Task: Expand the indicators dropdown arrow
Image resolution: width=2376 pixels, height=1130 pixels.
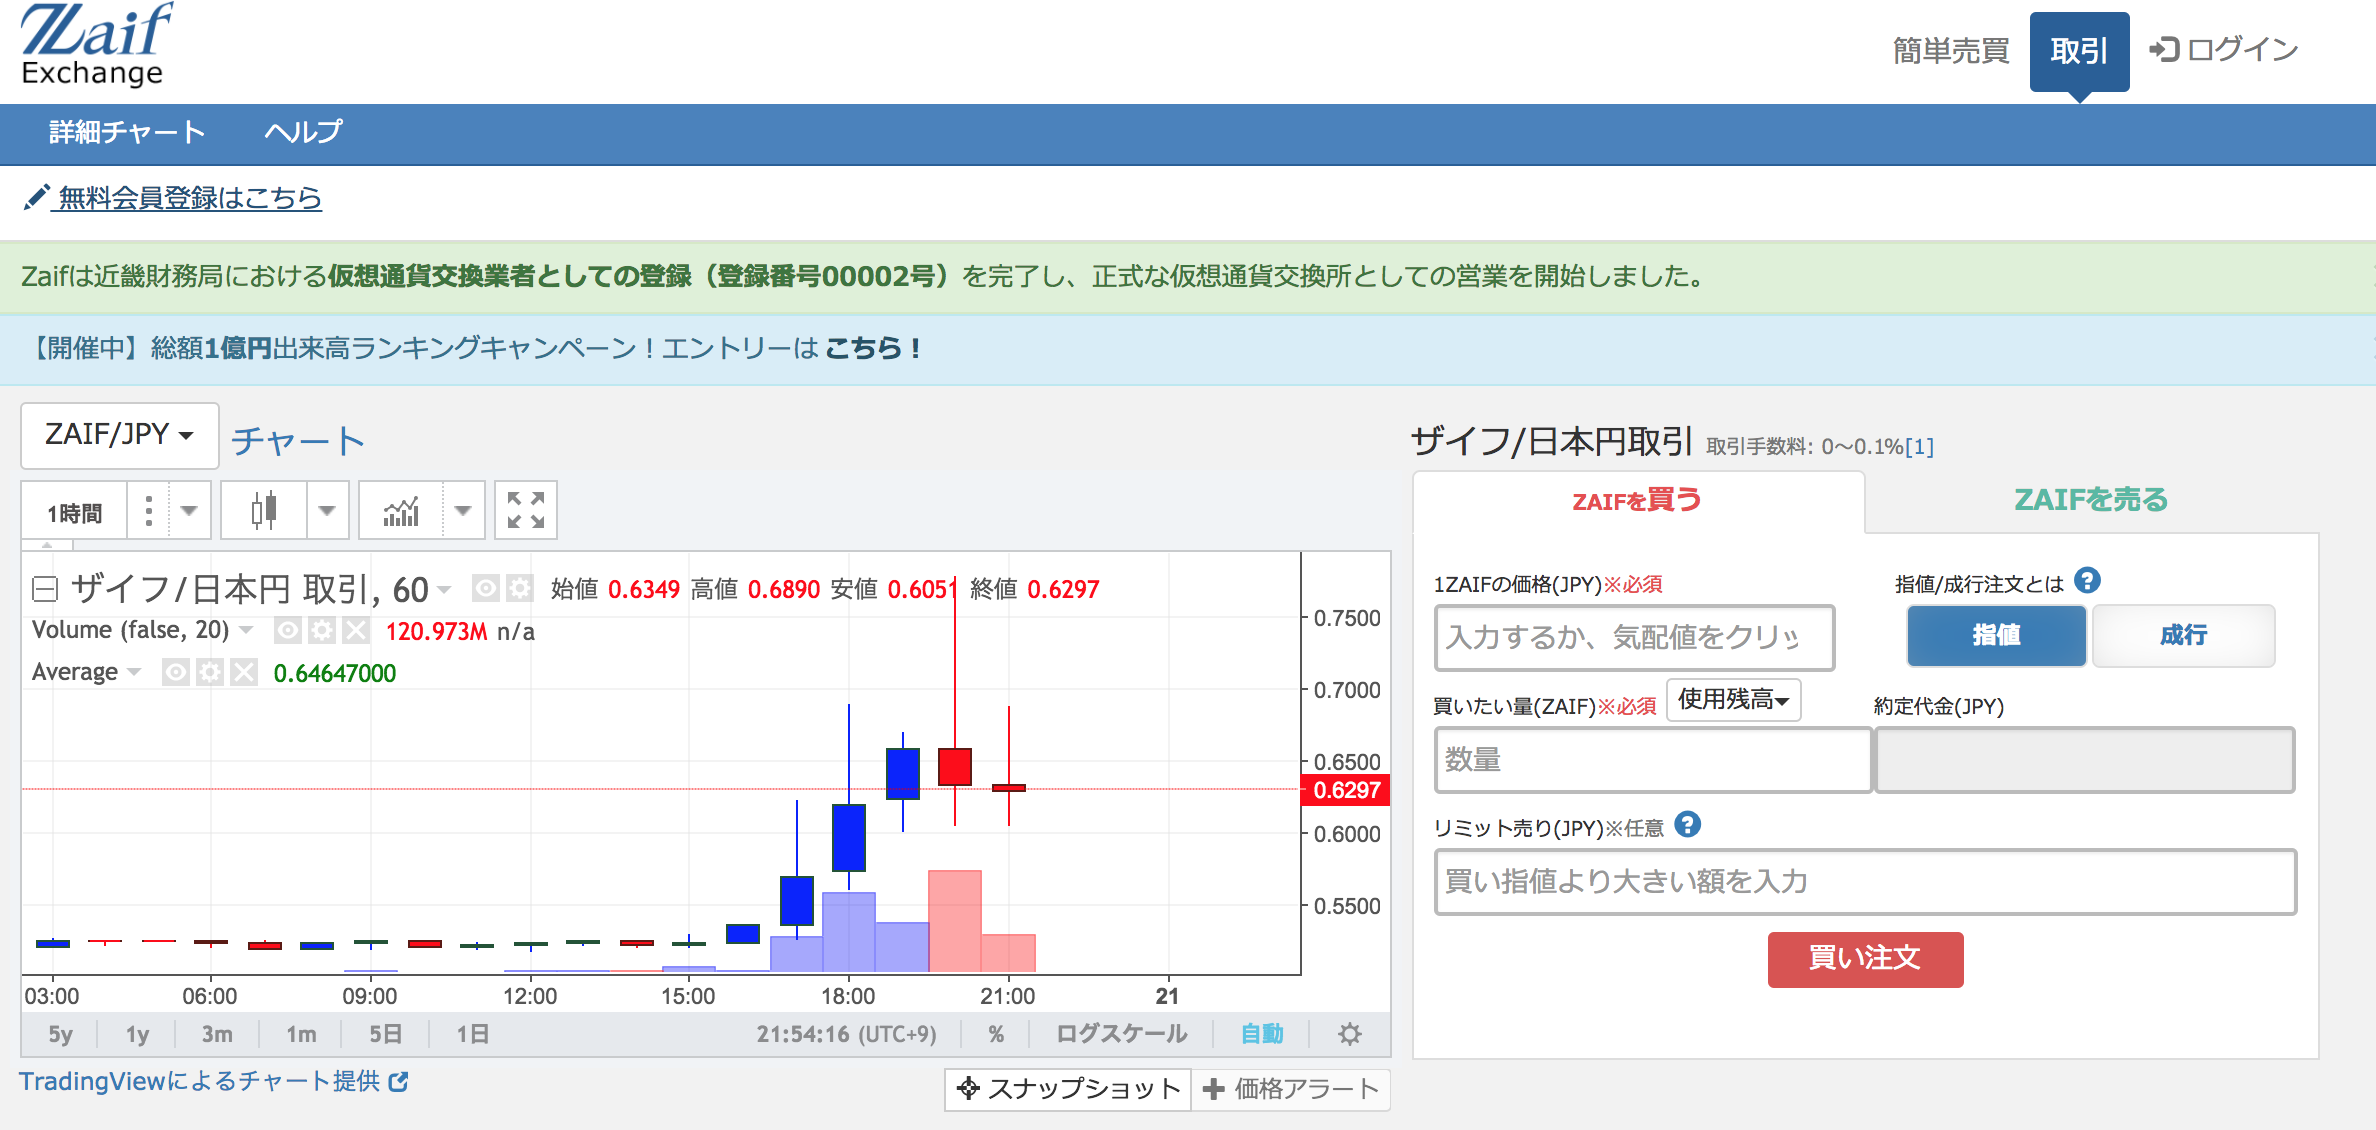Action: (x=463, y=510)
